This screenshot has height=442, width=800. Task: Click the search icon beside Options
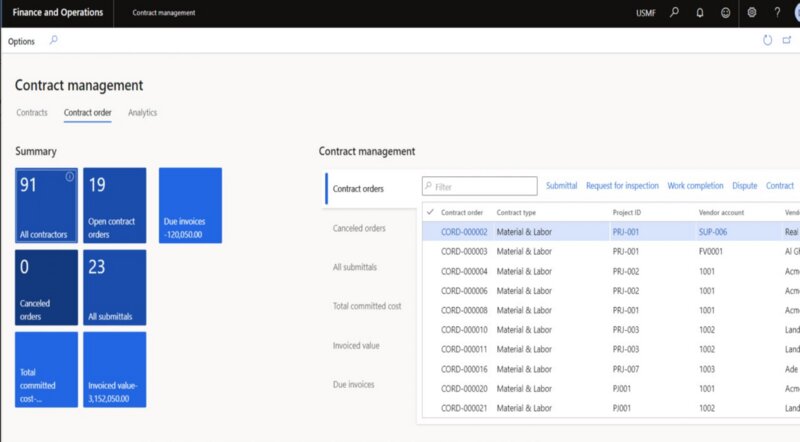[x=53, y=41]
